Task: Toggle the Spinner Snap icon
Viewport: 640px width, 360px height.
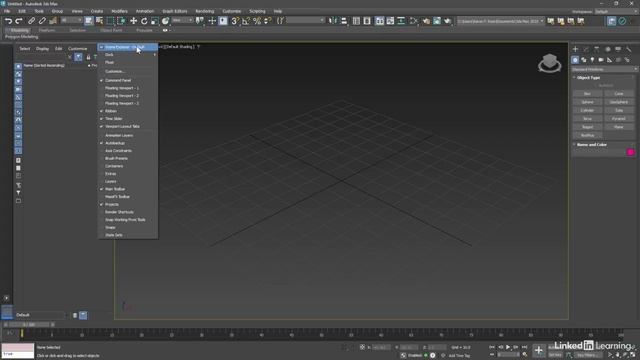Action: (x=268, y=21)
